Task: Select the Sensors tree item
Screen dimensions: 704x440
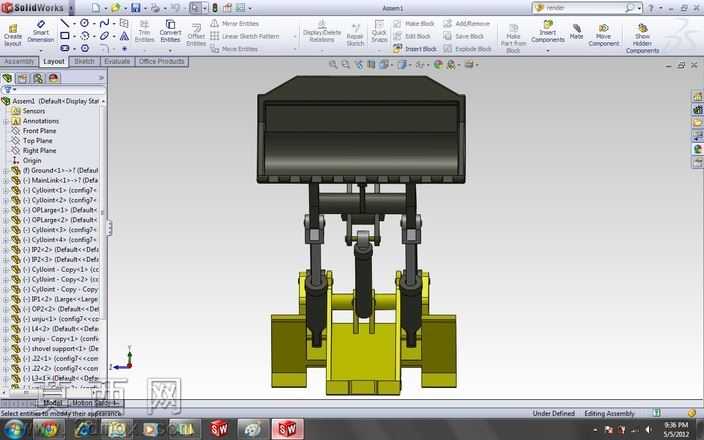Action: (x=34, y=111)
